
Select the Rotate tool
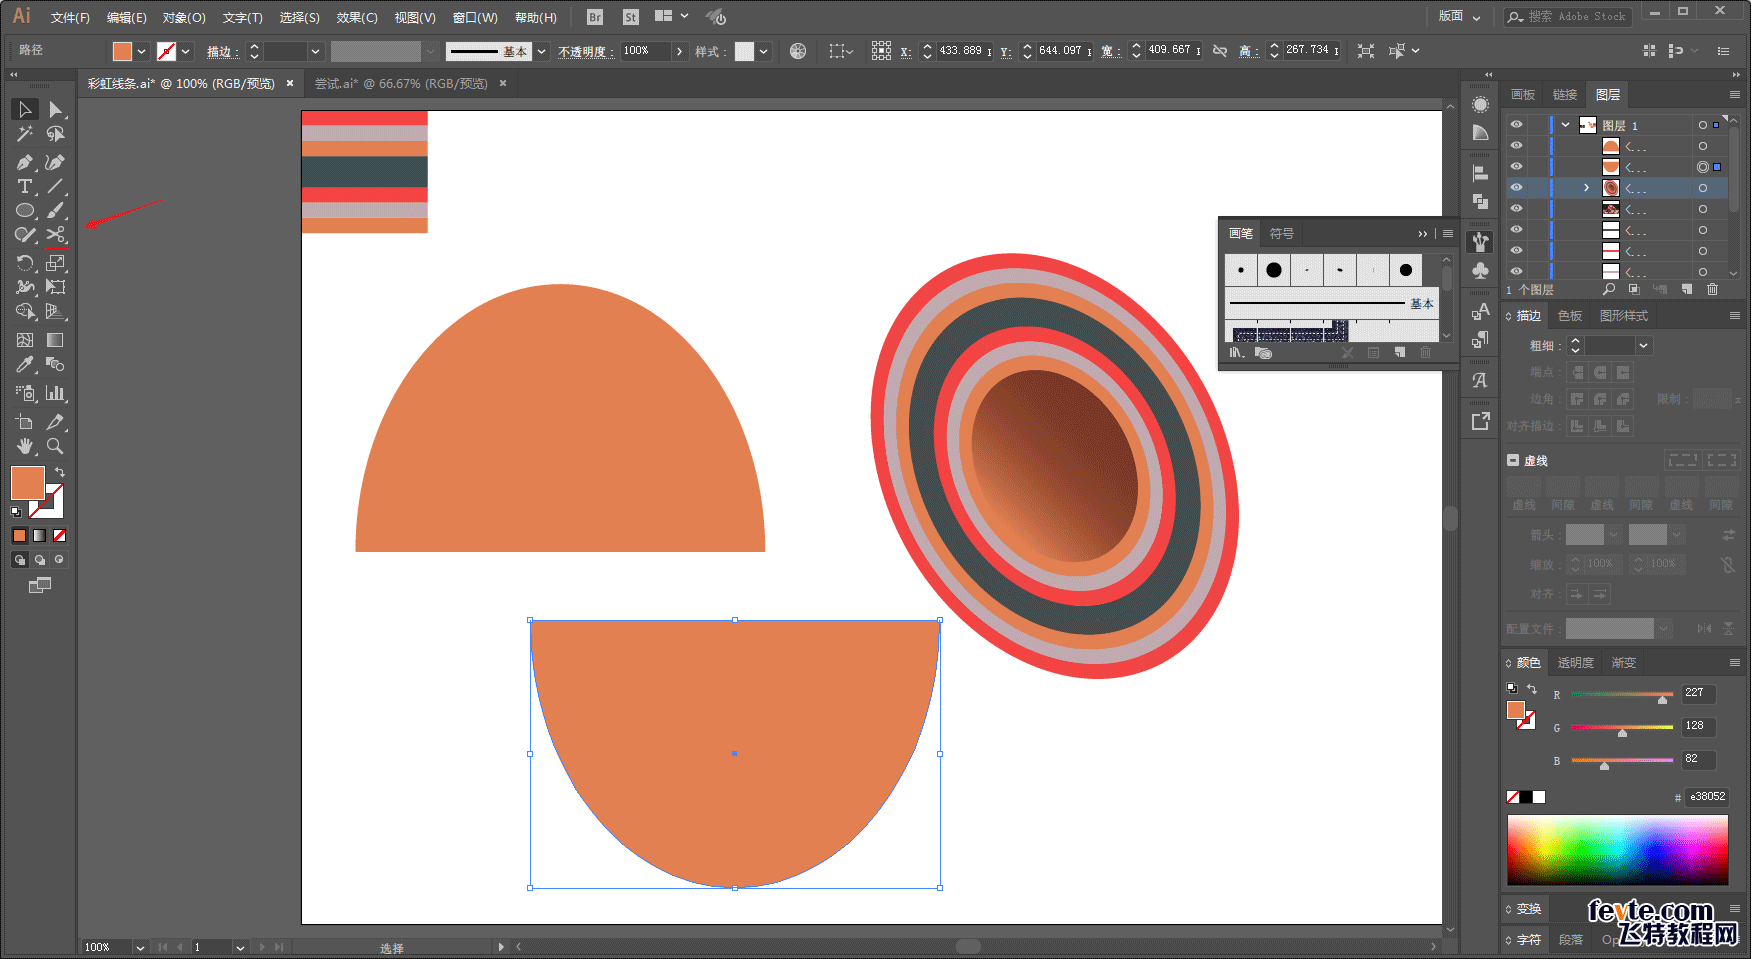25,263
